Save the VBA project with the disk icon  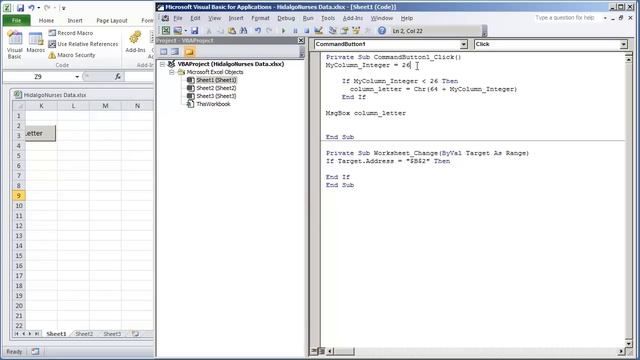pos(195,31)
